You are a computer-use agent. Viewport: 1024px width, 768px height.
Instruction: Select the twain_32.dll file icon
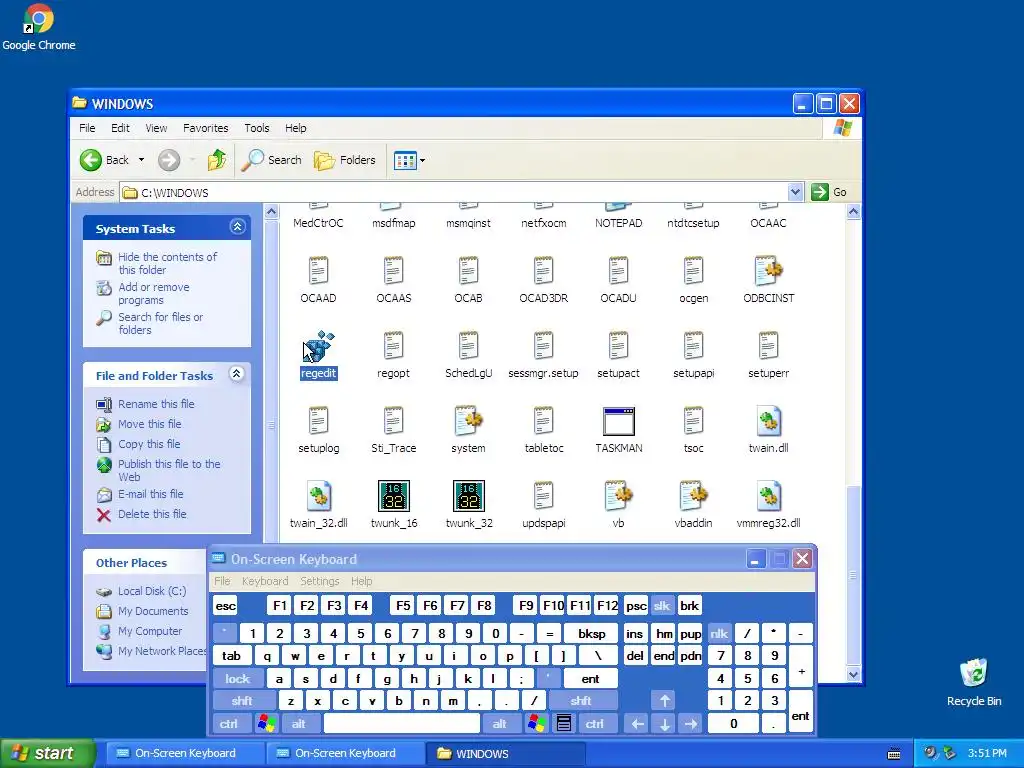[x=319, y=496]
